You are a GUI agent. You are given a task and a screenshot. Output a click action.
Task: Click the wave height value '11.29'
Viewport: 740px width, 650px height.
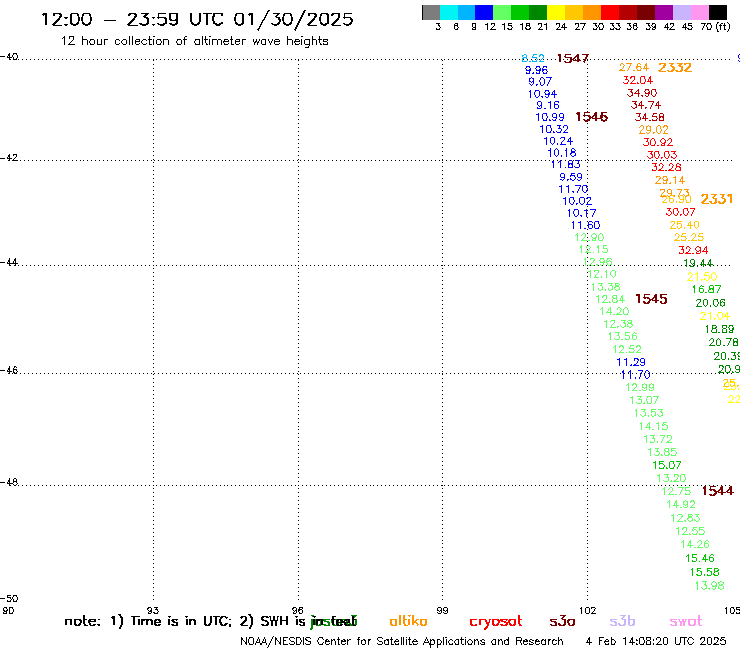(631, 362)
